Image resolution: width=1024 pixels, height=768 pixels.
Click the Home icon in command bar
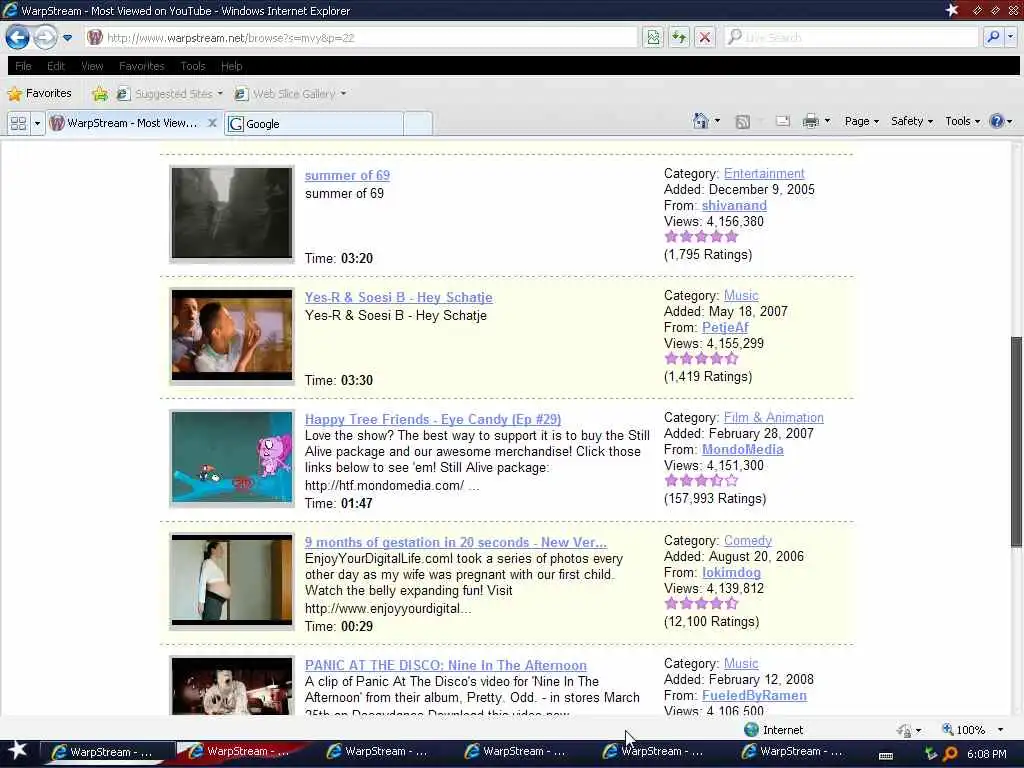point(701,121)
